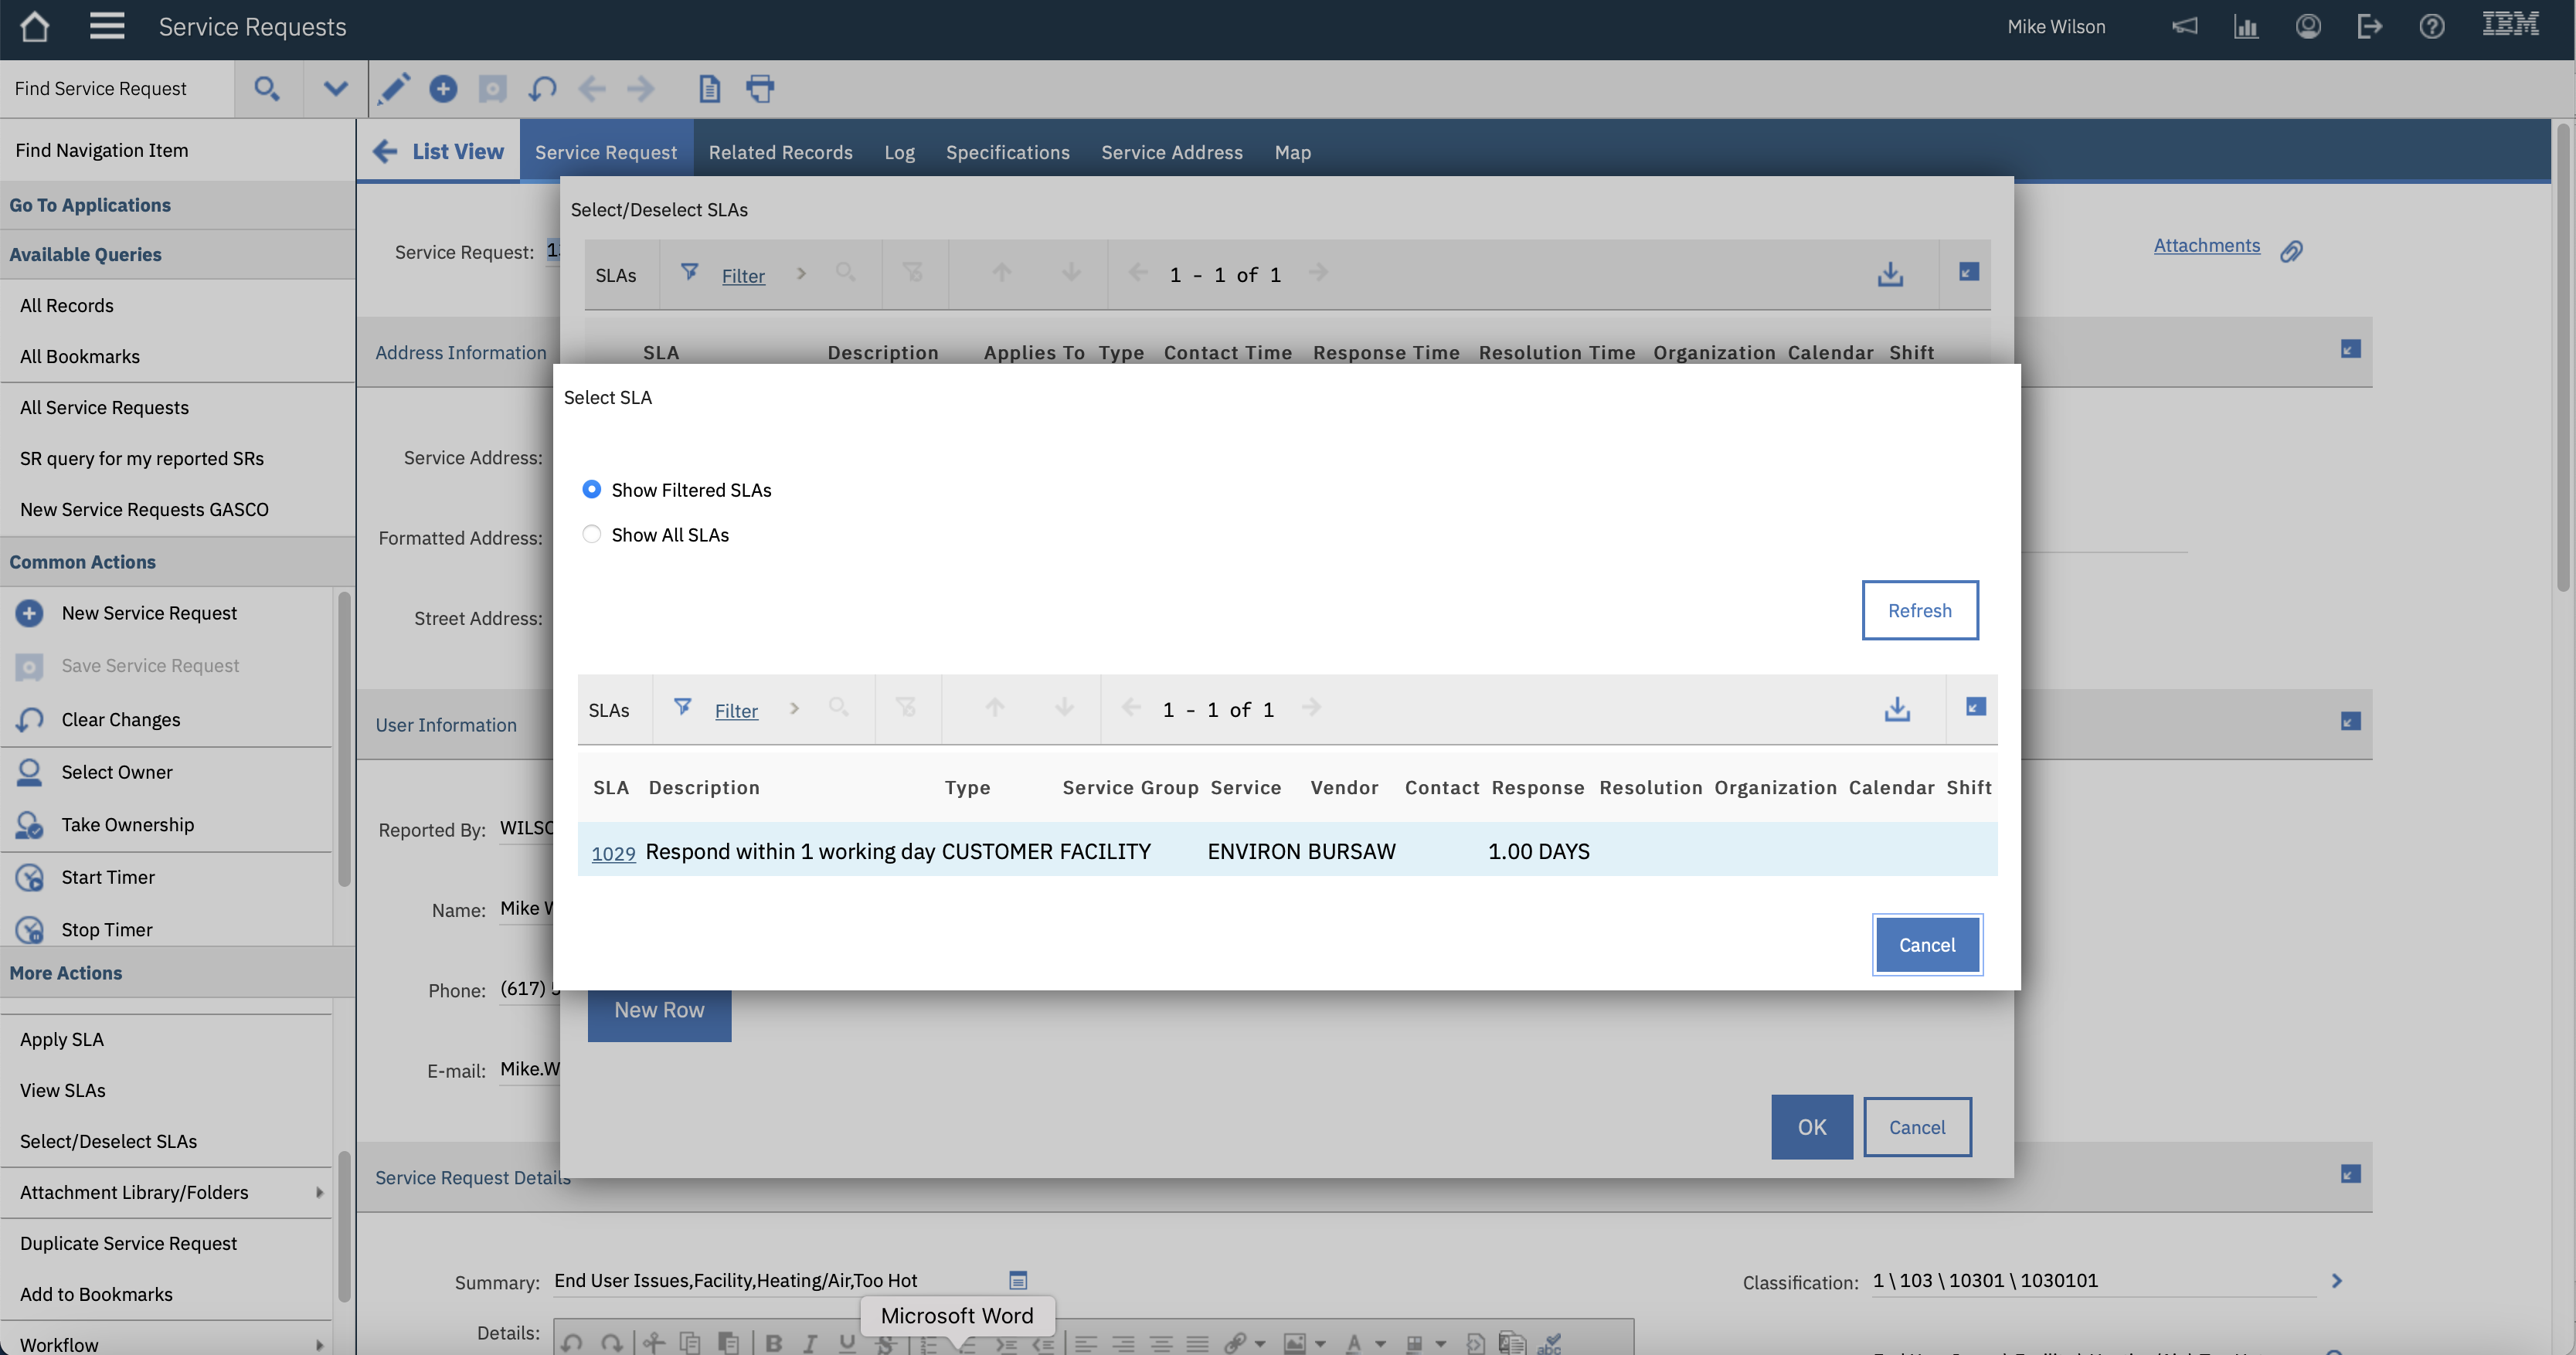Click the Home icon in header
The image size is (2576, 1355).
(35, 27)
